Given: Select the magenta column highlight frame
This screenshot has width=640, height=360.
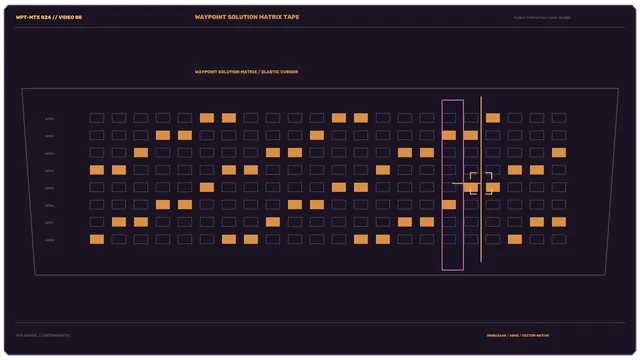Looking at the screenshot, I should (x=452, y=185).
